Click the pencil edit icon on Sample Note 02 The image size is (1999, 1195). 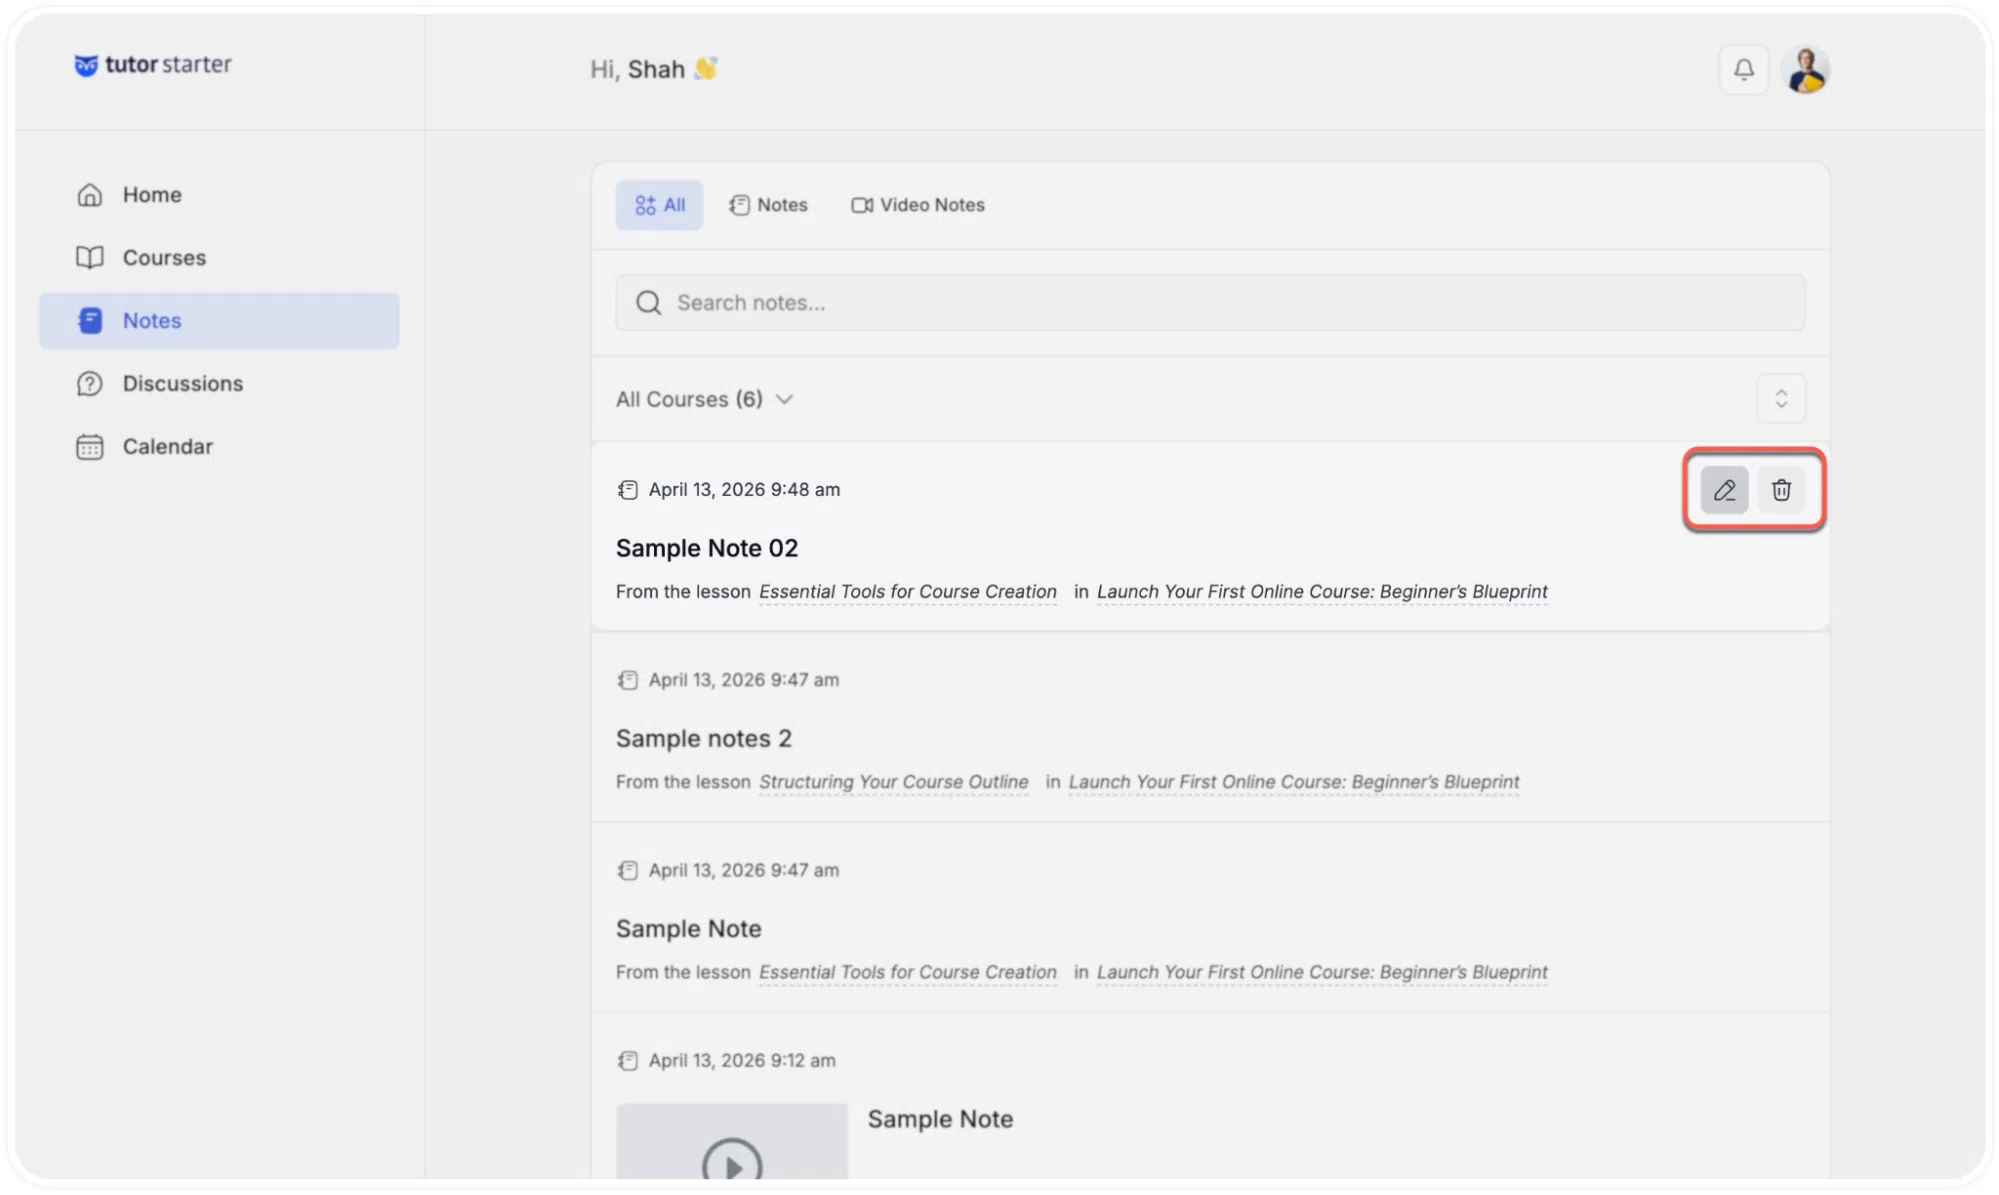click(x=1724, y=490)
